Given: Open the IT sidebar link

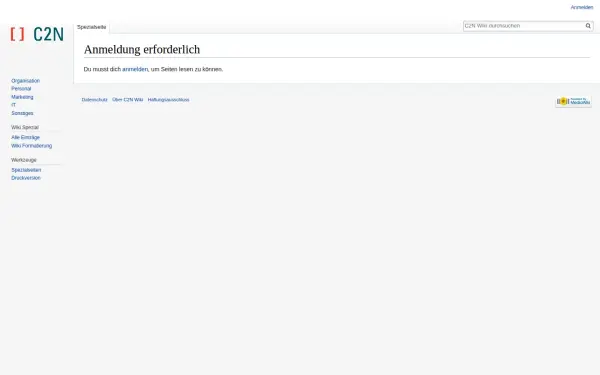Looking at the screenshot, I should [13, 105].
